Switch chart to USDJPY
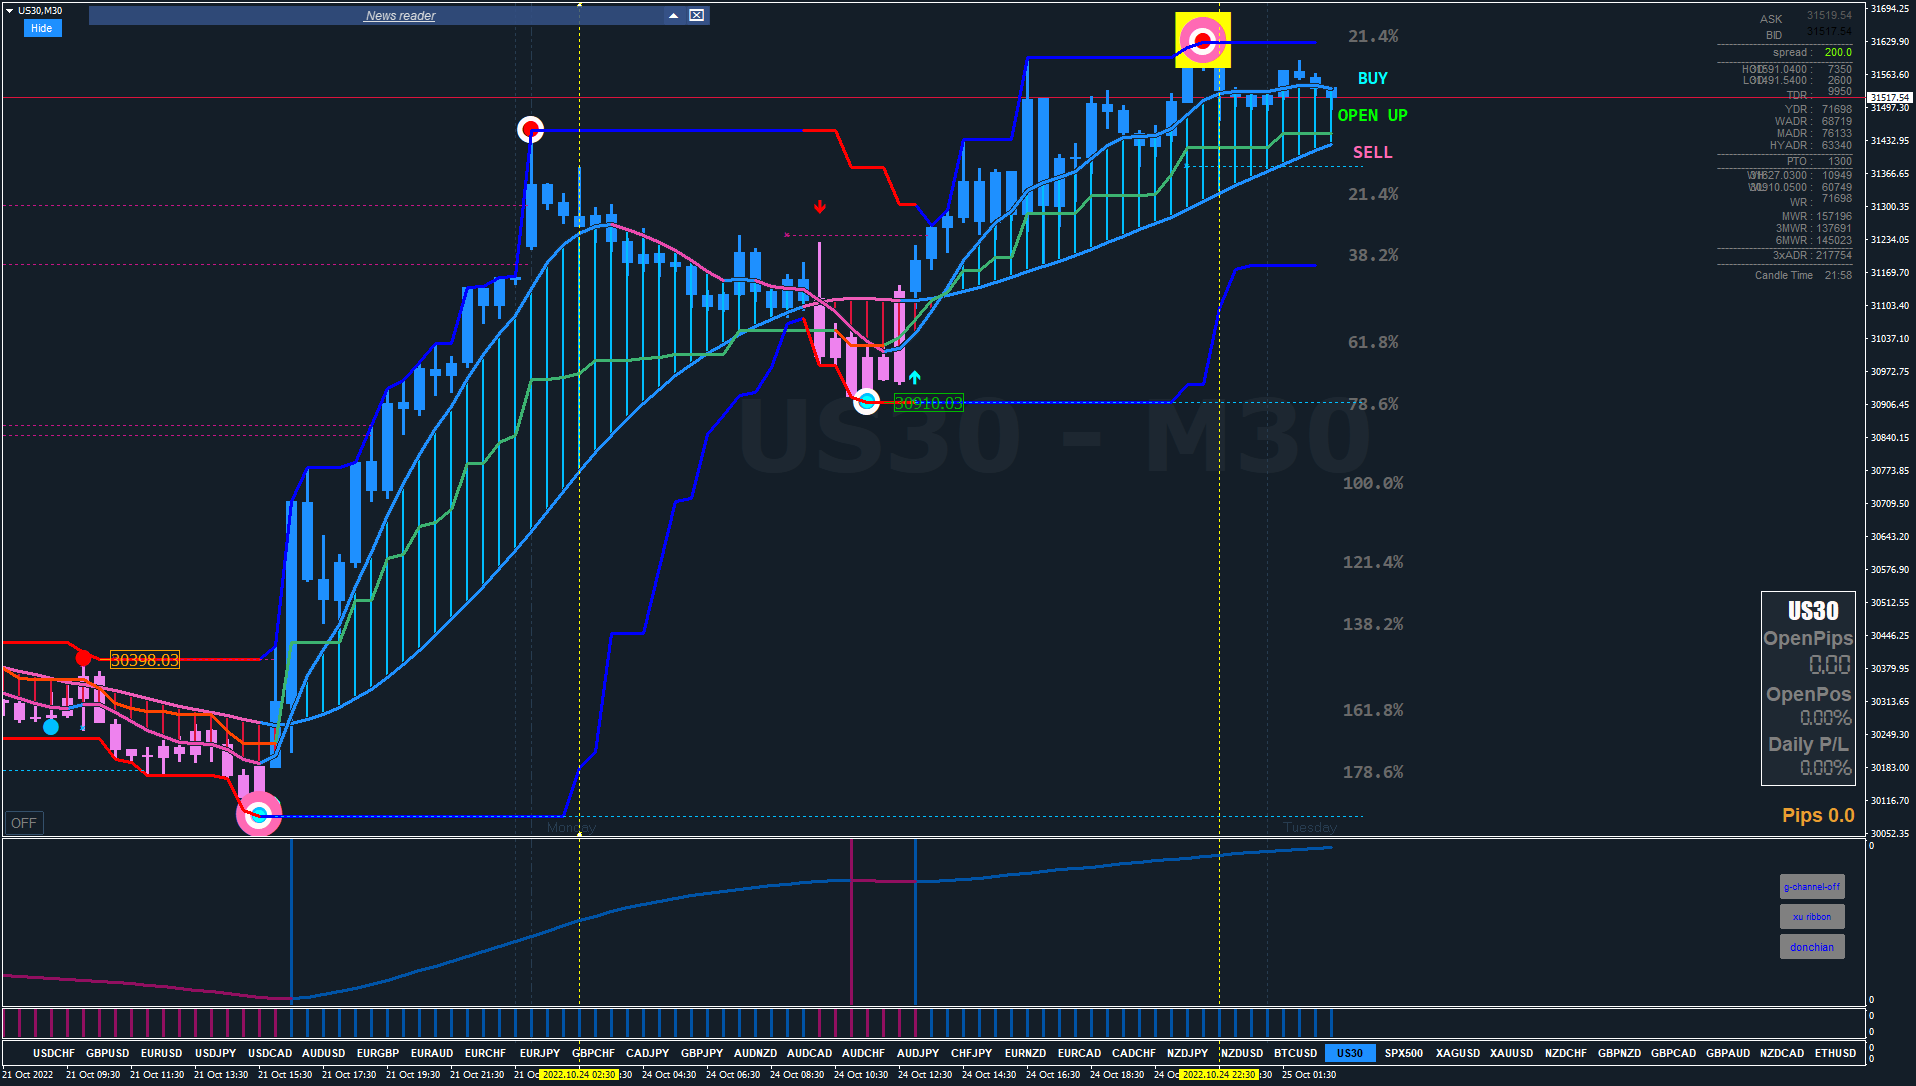 (216, 1053)
